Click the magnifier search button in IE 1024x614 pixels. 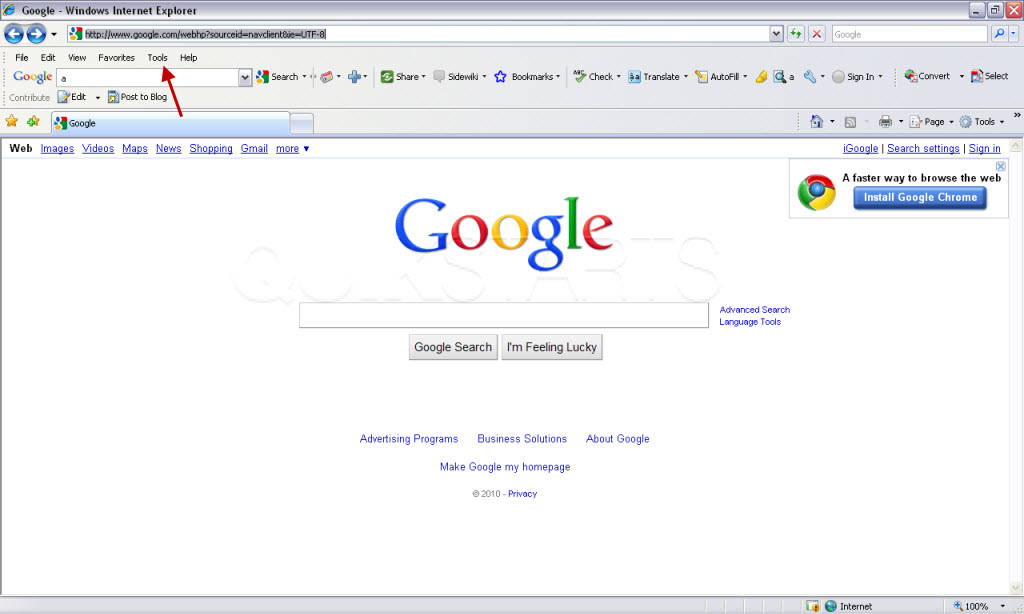coord(999,34)
